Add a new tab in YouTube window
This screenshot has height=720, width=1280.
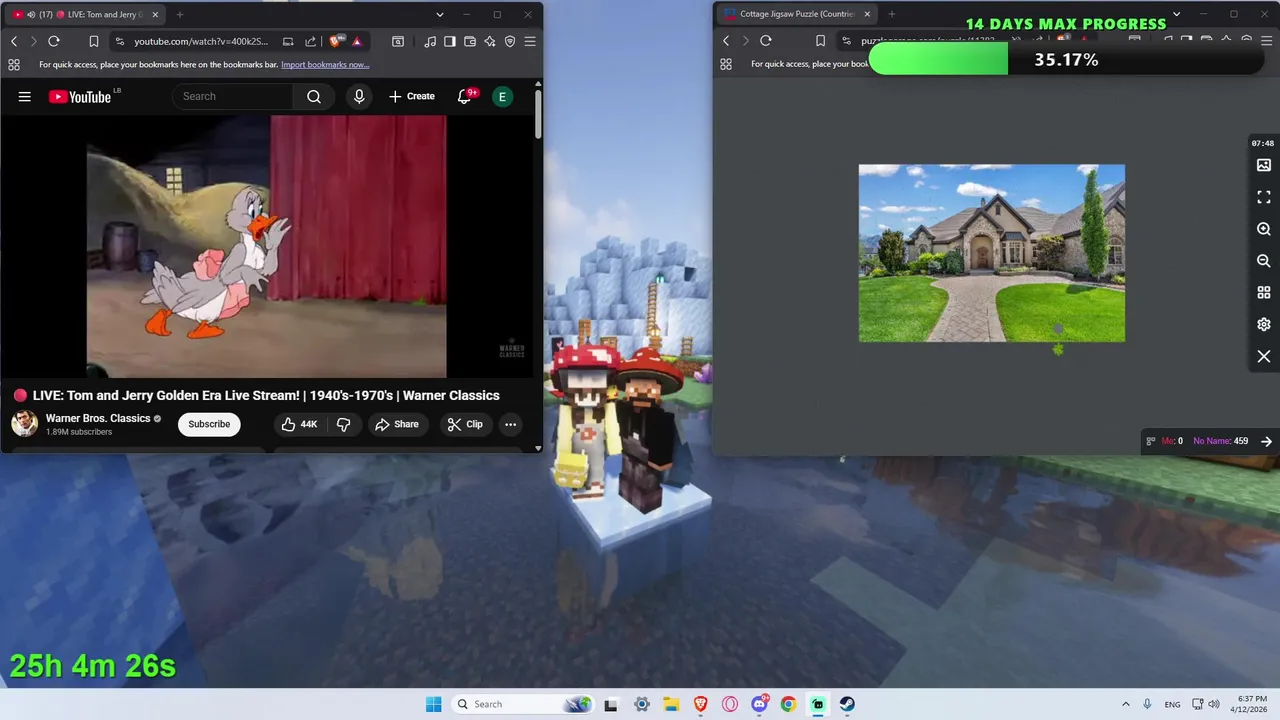coord(180,14)
